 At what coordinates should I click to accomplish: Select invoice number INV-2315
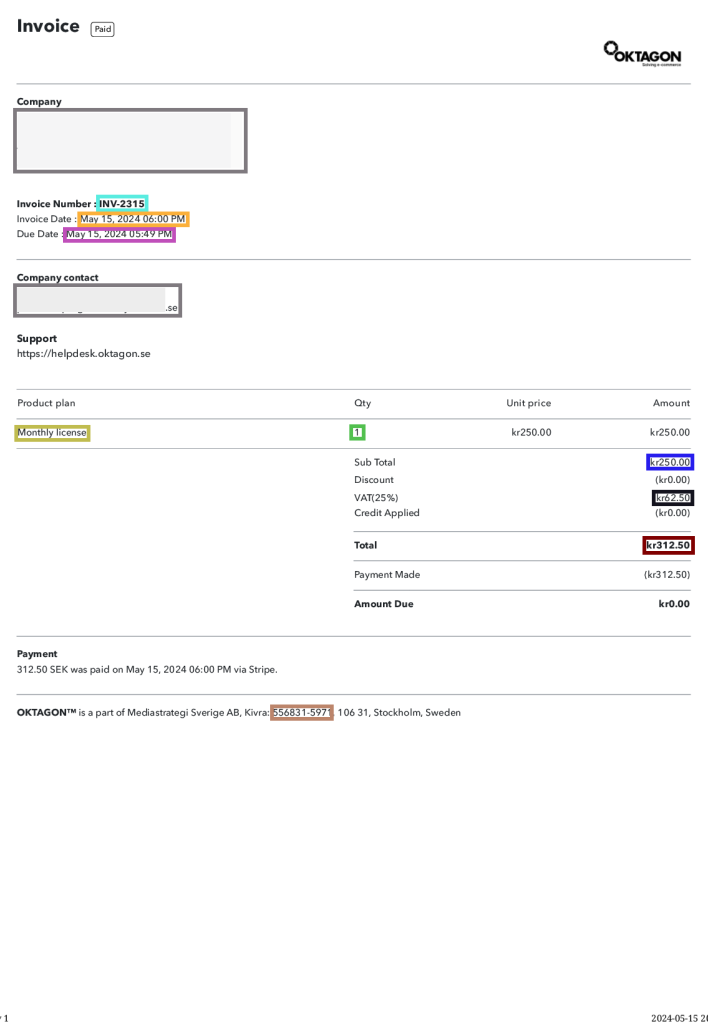tap(122, 204)
